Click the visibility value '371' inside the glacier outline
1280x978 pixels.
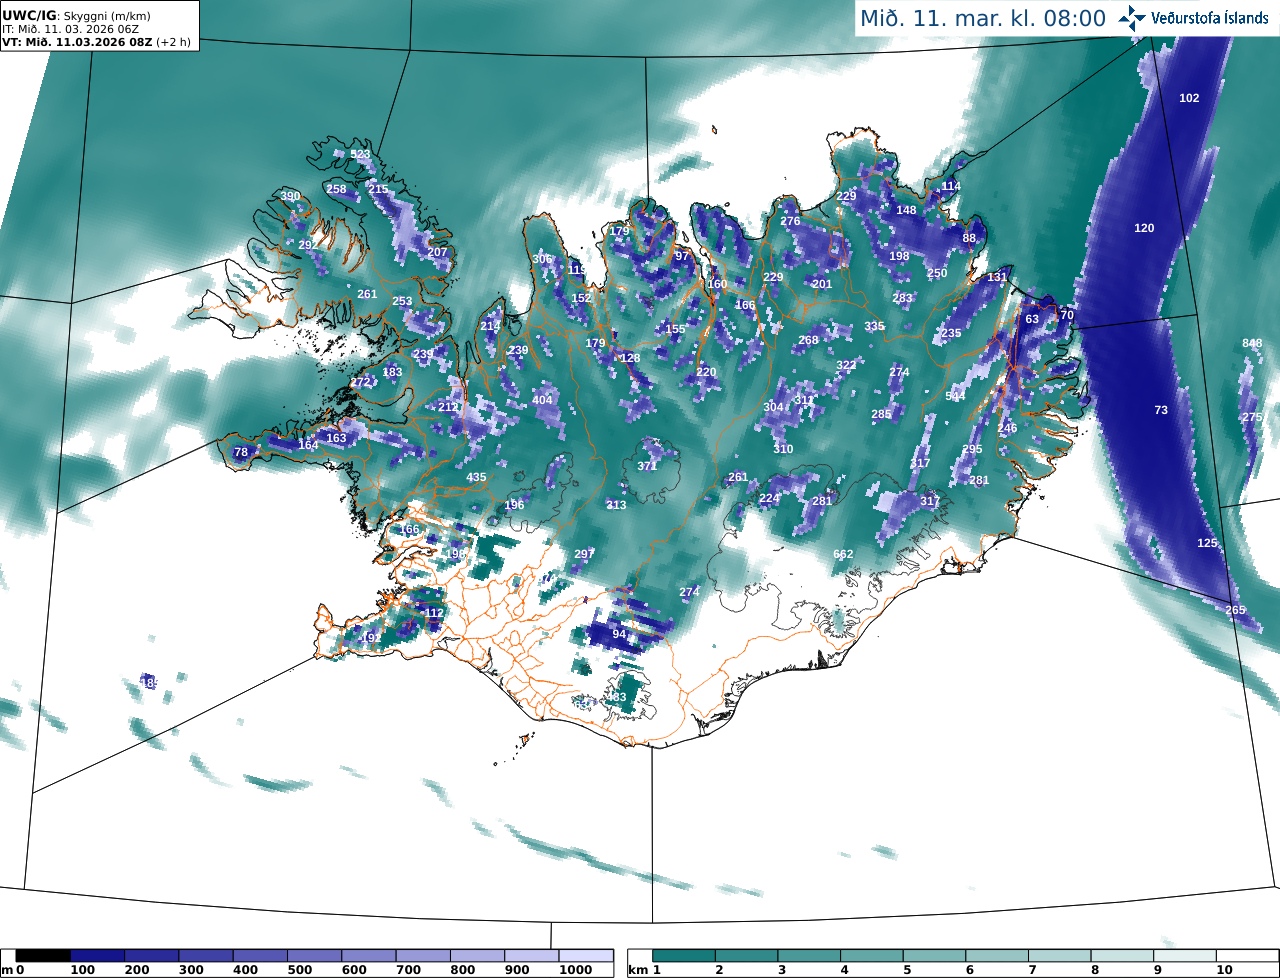coord(647,466)
